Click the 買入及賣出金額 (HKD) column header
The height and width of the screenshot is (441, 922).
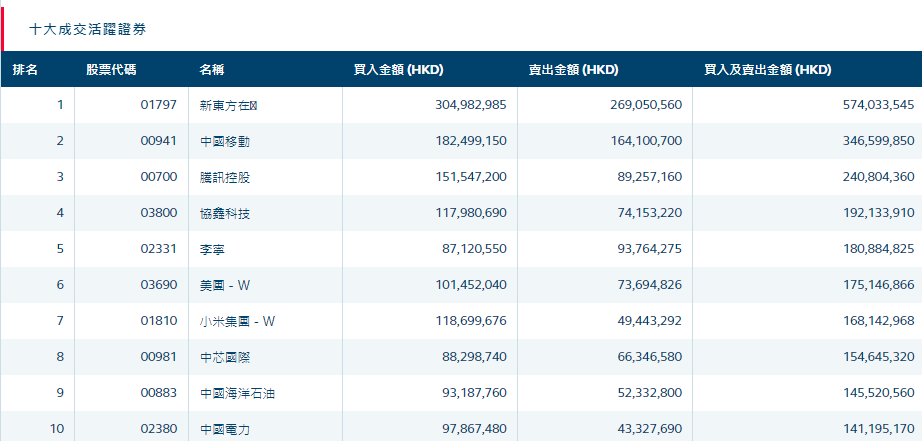pos(768,70)
